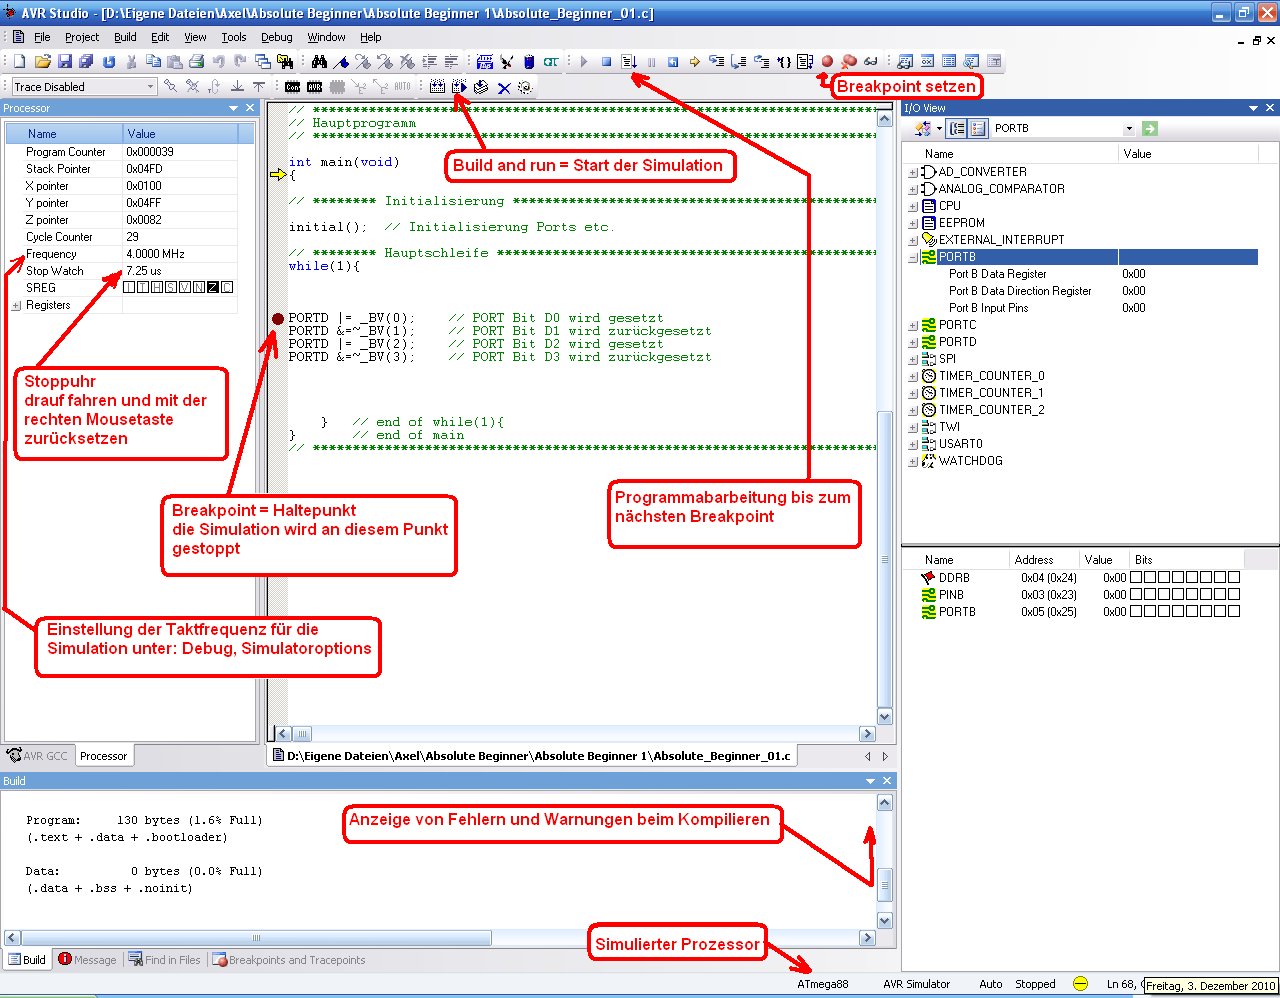Click the Toggle Breakpoint red dot icon
Image resolution: width=1280 pixels, height=998 pixels.
click(827, 62)
